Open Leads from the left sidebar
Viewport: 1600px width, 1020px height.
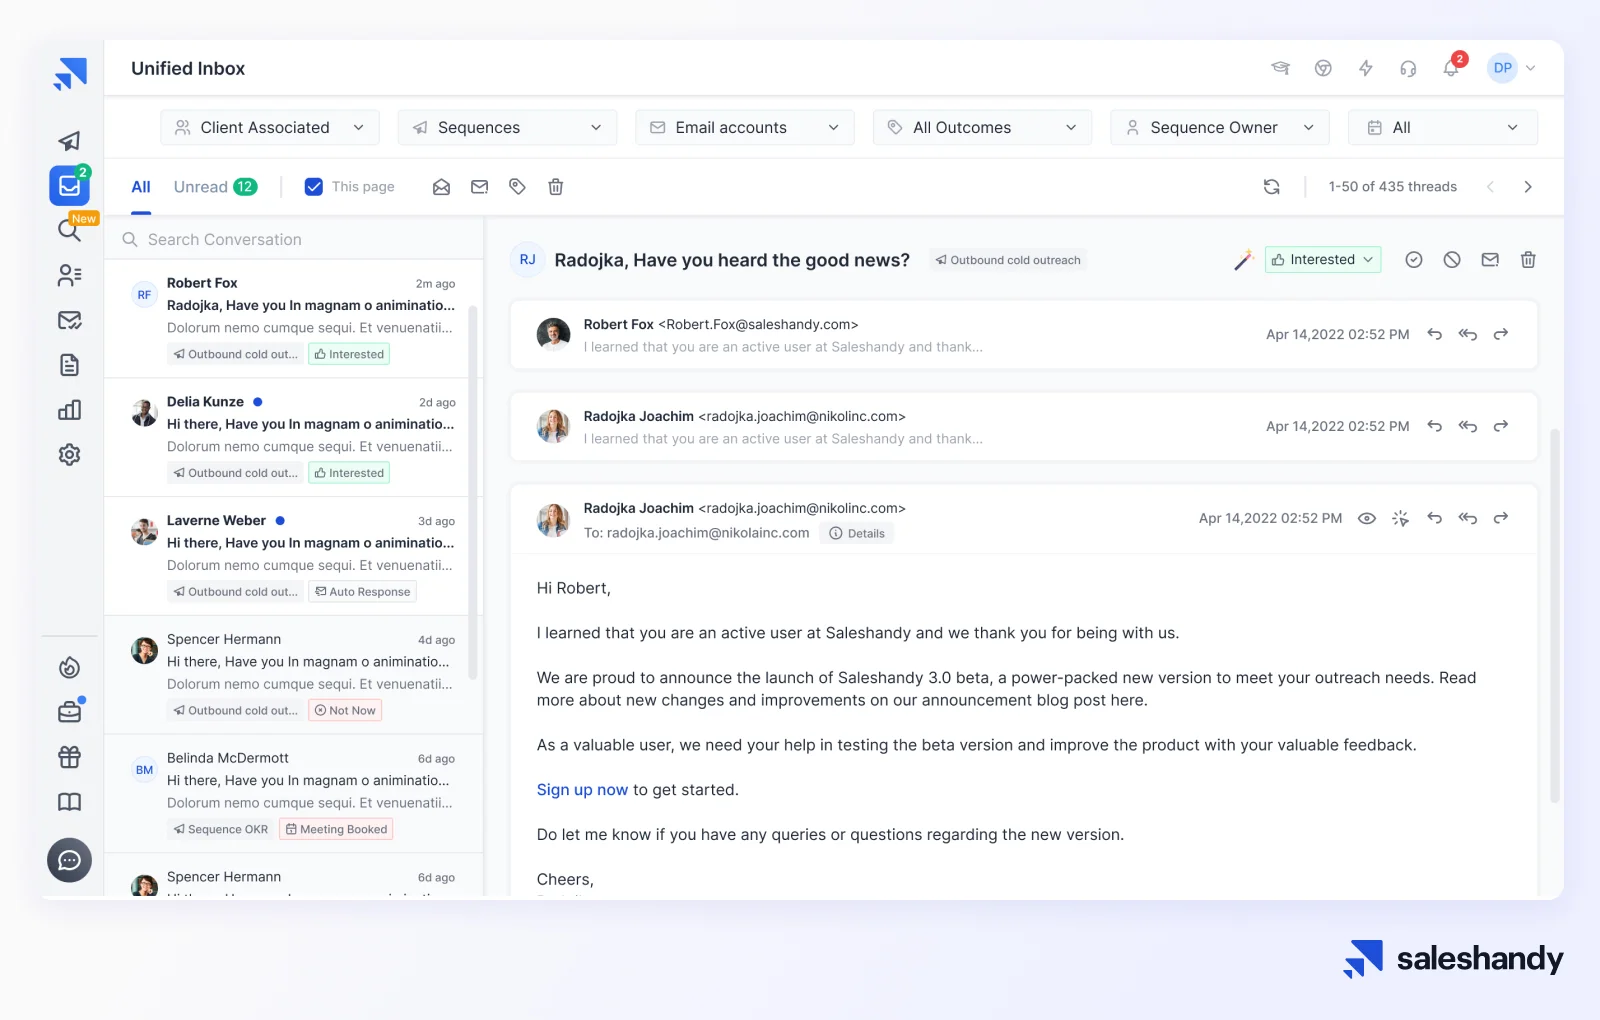click(x=69, y=276)
